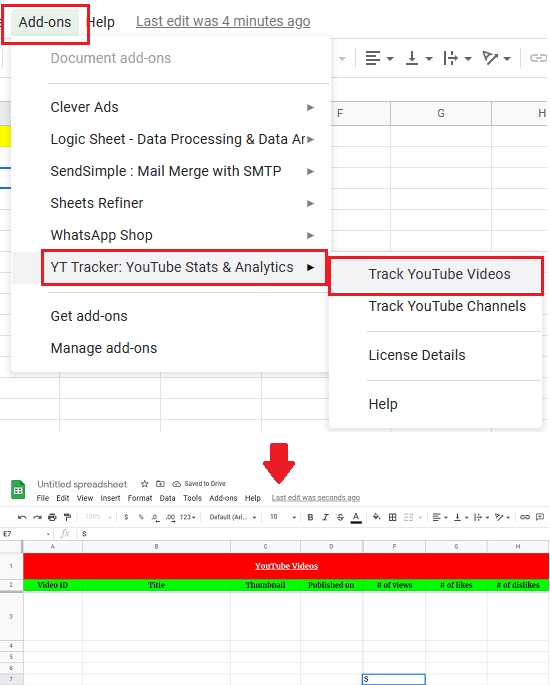Choose Track YouTube Channels option

click(x=446, y=306)
